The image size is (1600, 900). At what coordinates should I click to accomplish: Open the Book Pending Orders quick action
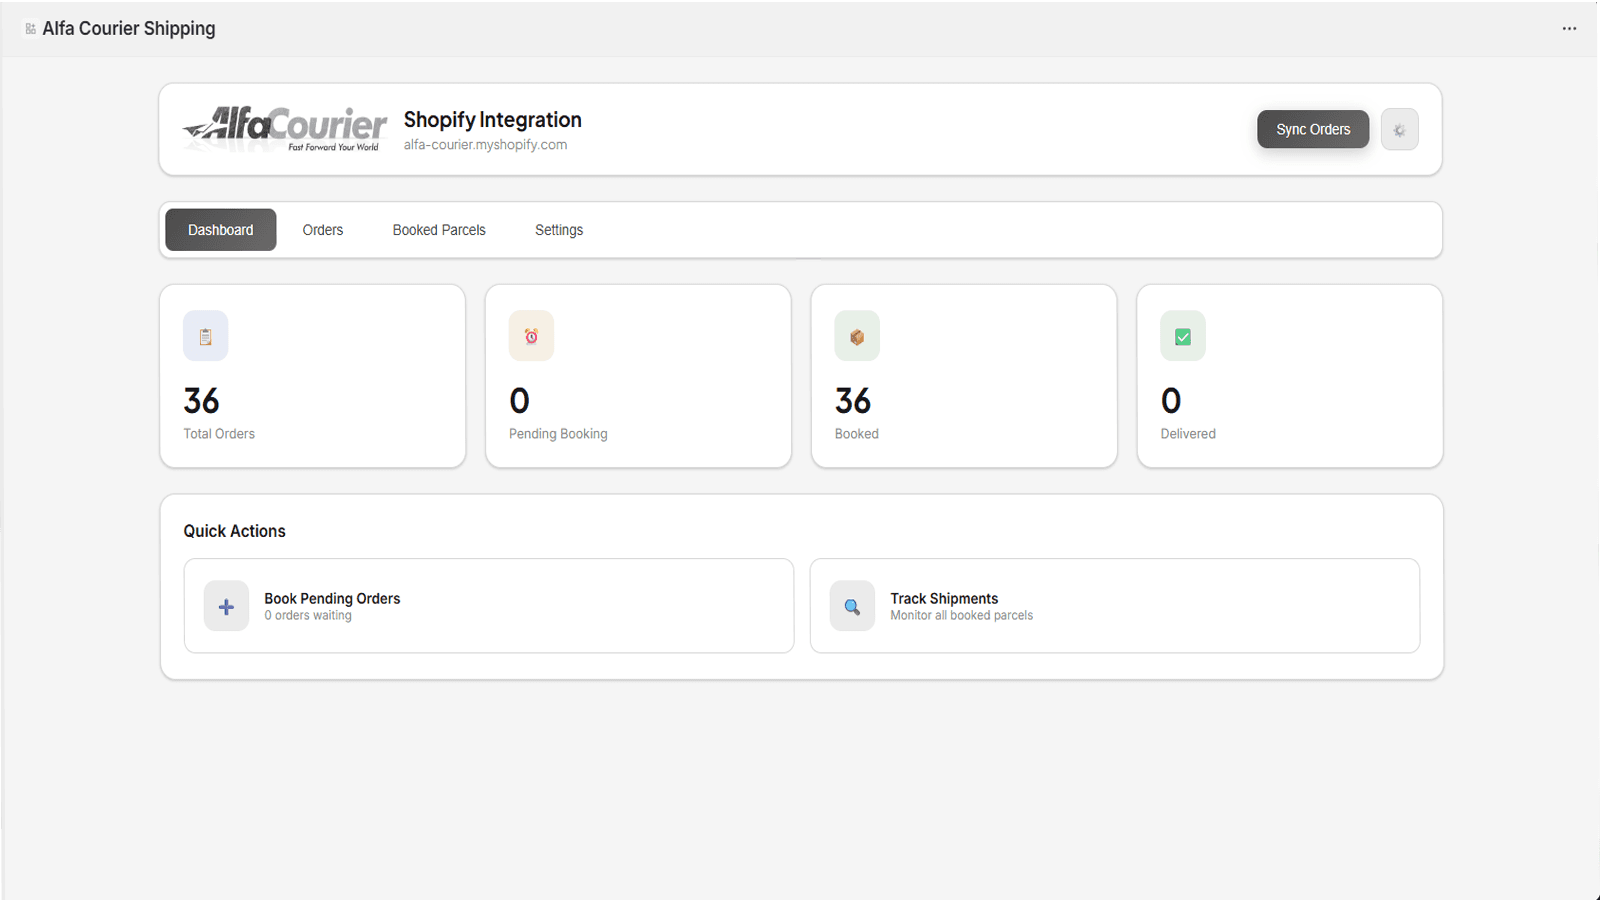[489, 606]
